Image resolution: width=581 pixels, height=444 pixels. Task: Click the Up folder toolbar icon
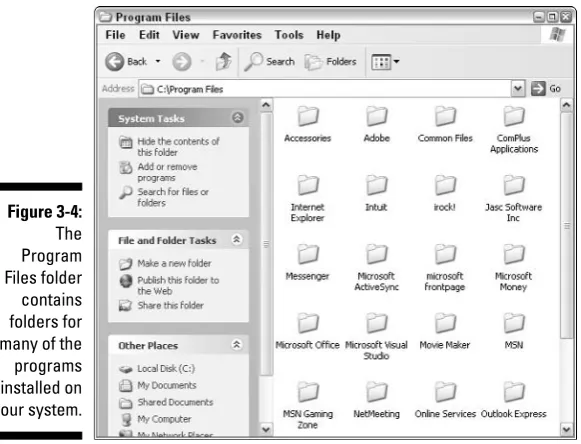223,61
